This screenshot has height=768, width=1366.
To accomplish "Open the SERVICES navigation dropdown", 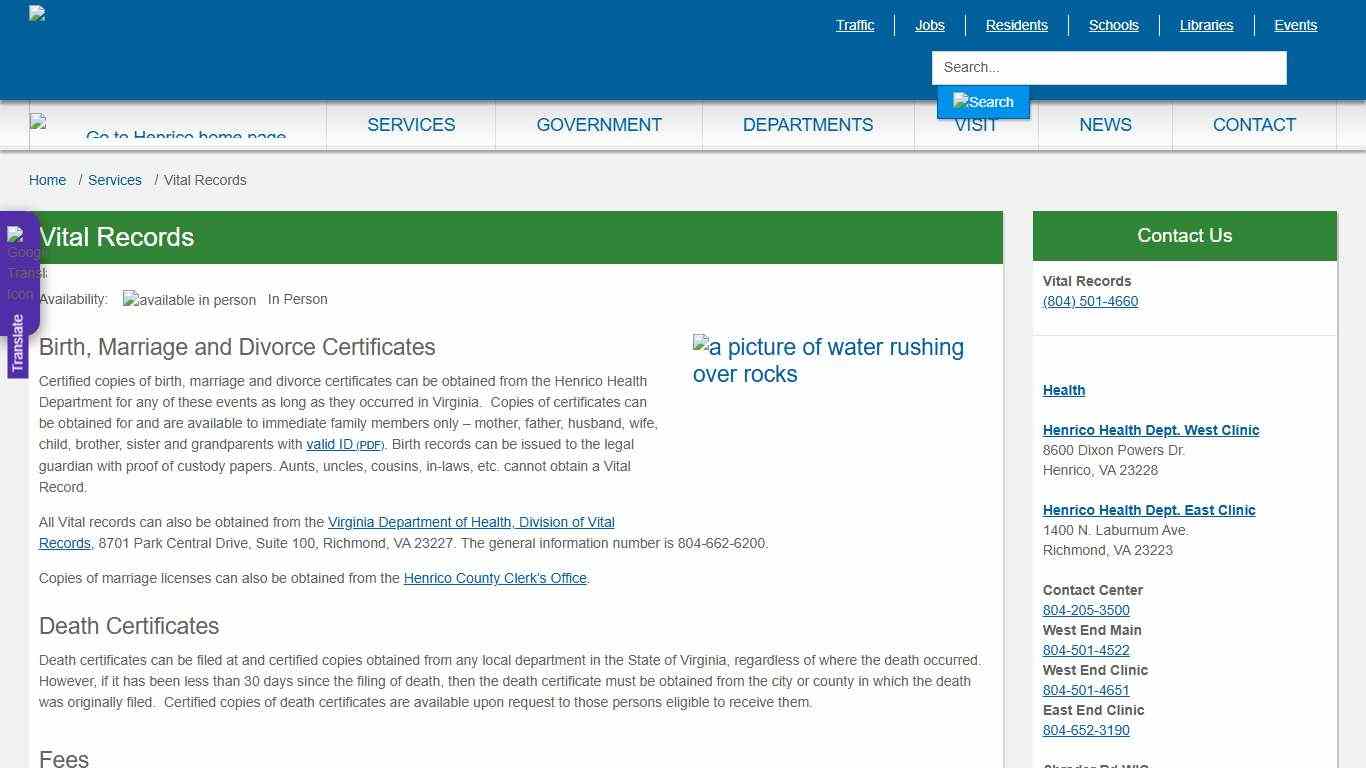I will point(410,125).
